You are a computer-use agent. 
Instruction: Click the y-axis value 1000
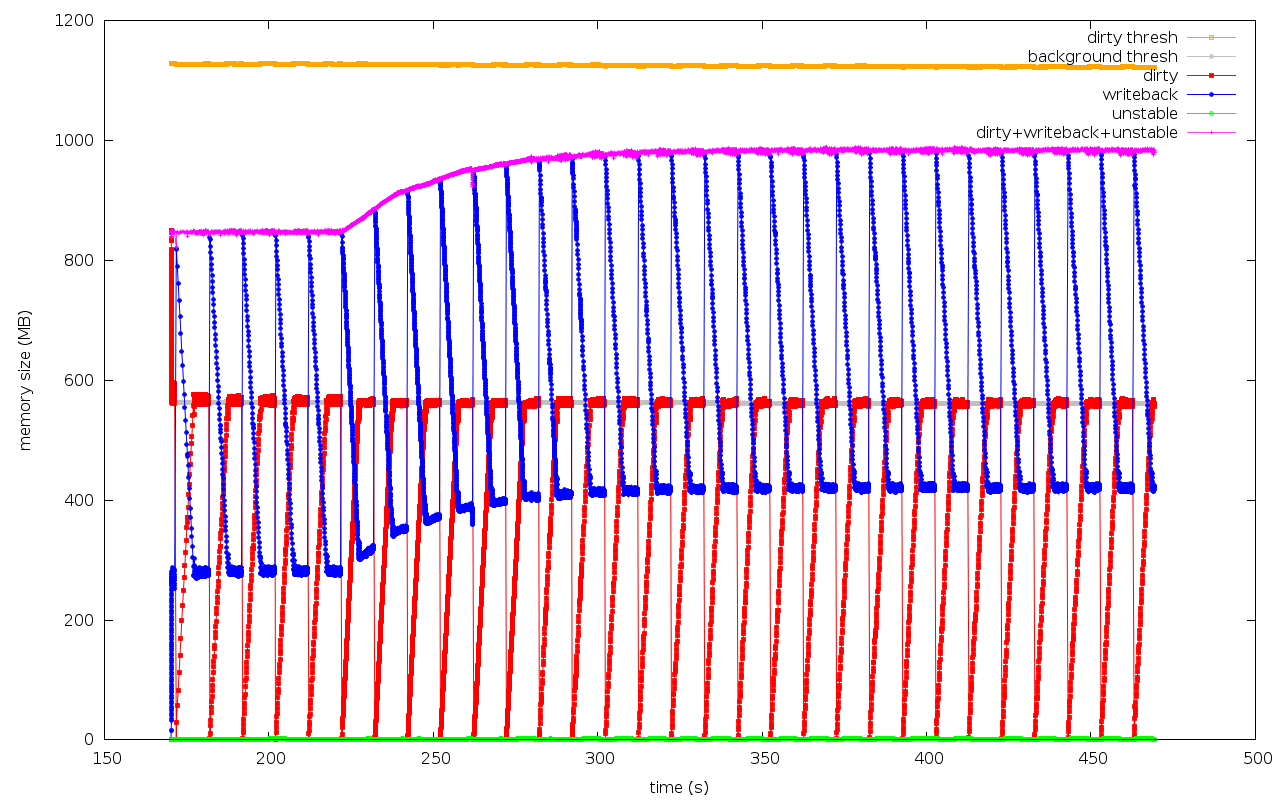[76, 140]
